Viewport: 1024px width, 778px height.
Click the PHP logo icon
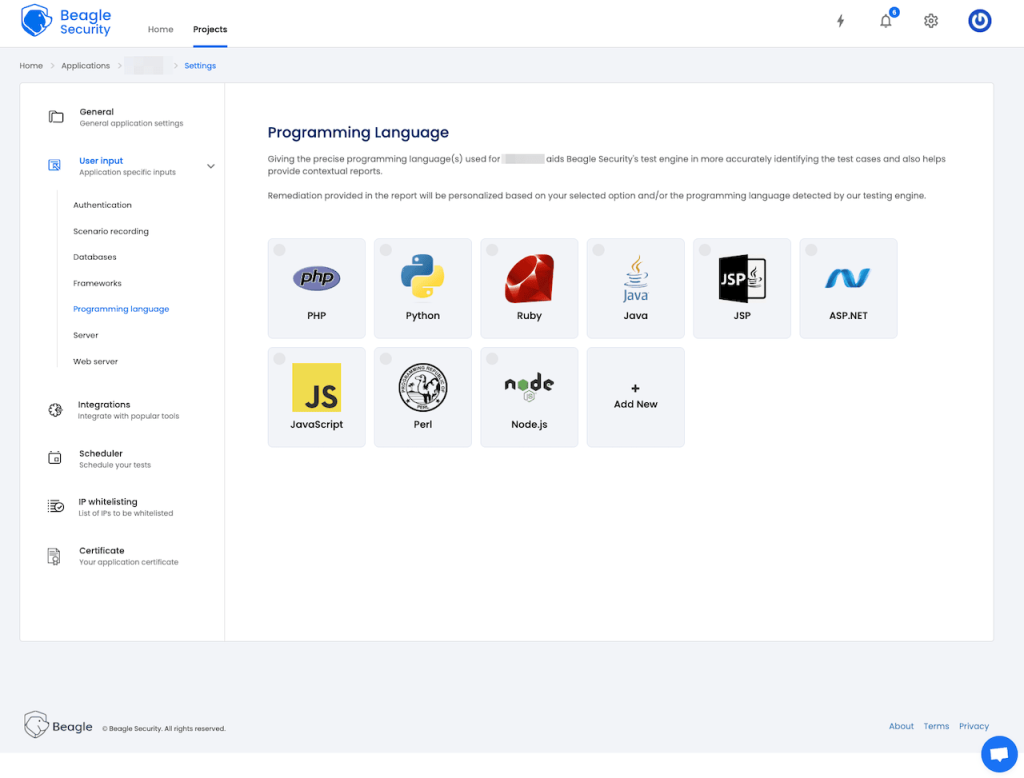coord(316,278)
